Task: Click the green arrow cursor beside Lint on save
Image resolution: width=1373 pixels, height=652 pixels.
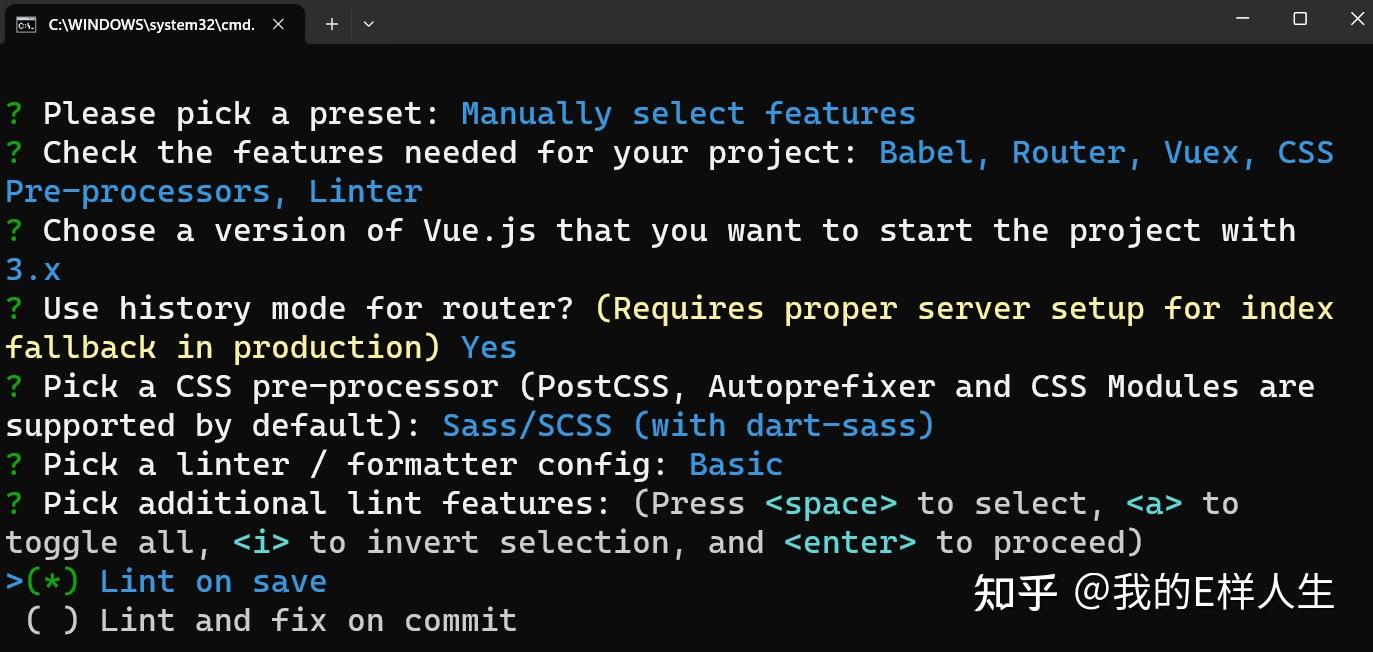Action: (14, 582)
